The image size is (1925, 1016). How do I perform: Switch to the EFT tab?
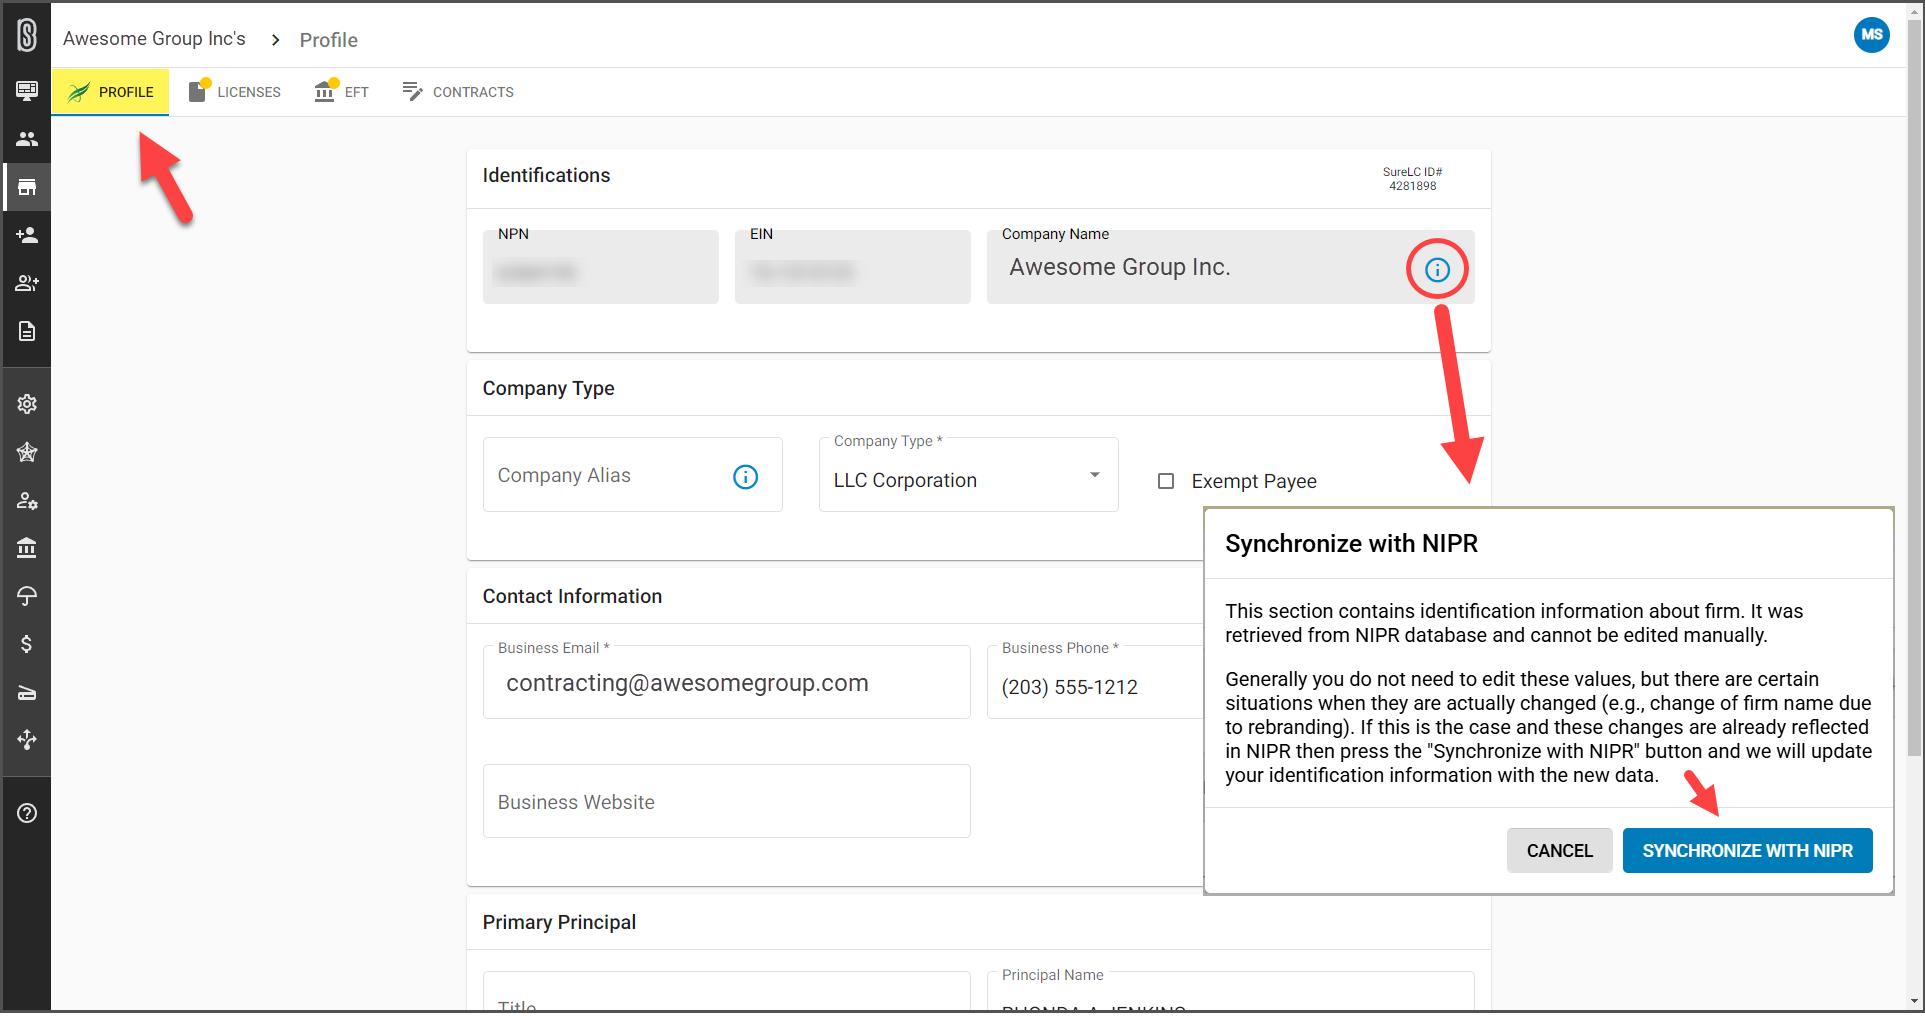click(x=341, y=92)
